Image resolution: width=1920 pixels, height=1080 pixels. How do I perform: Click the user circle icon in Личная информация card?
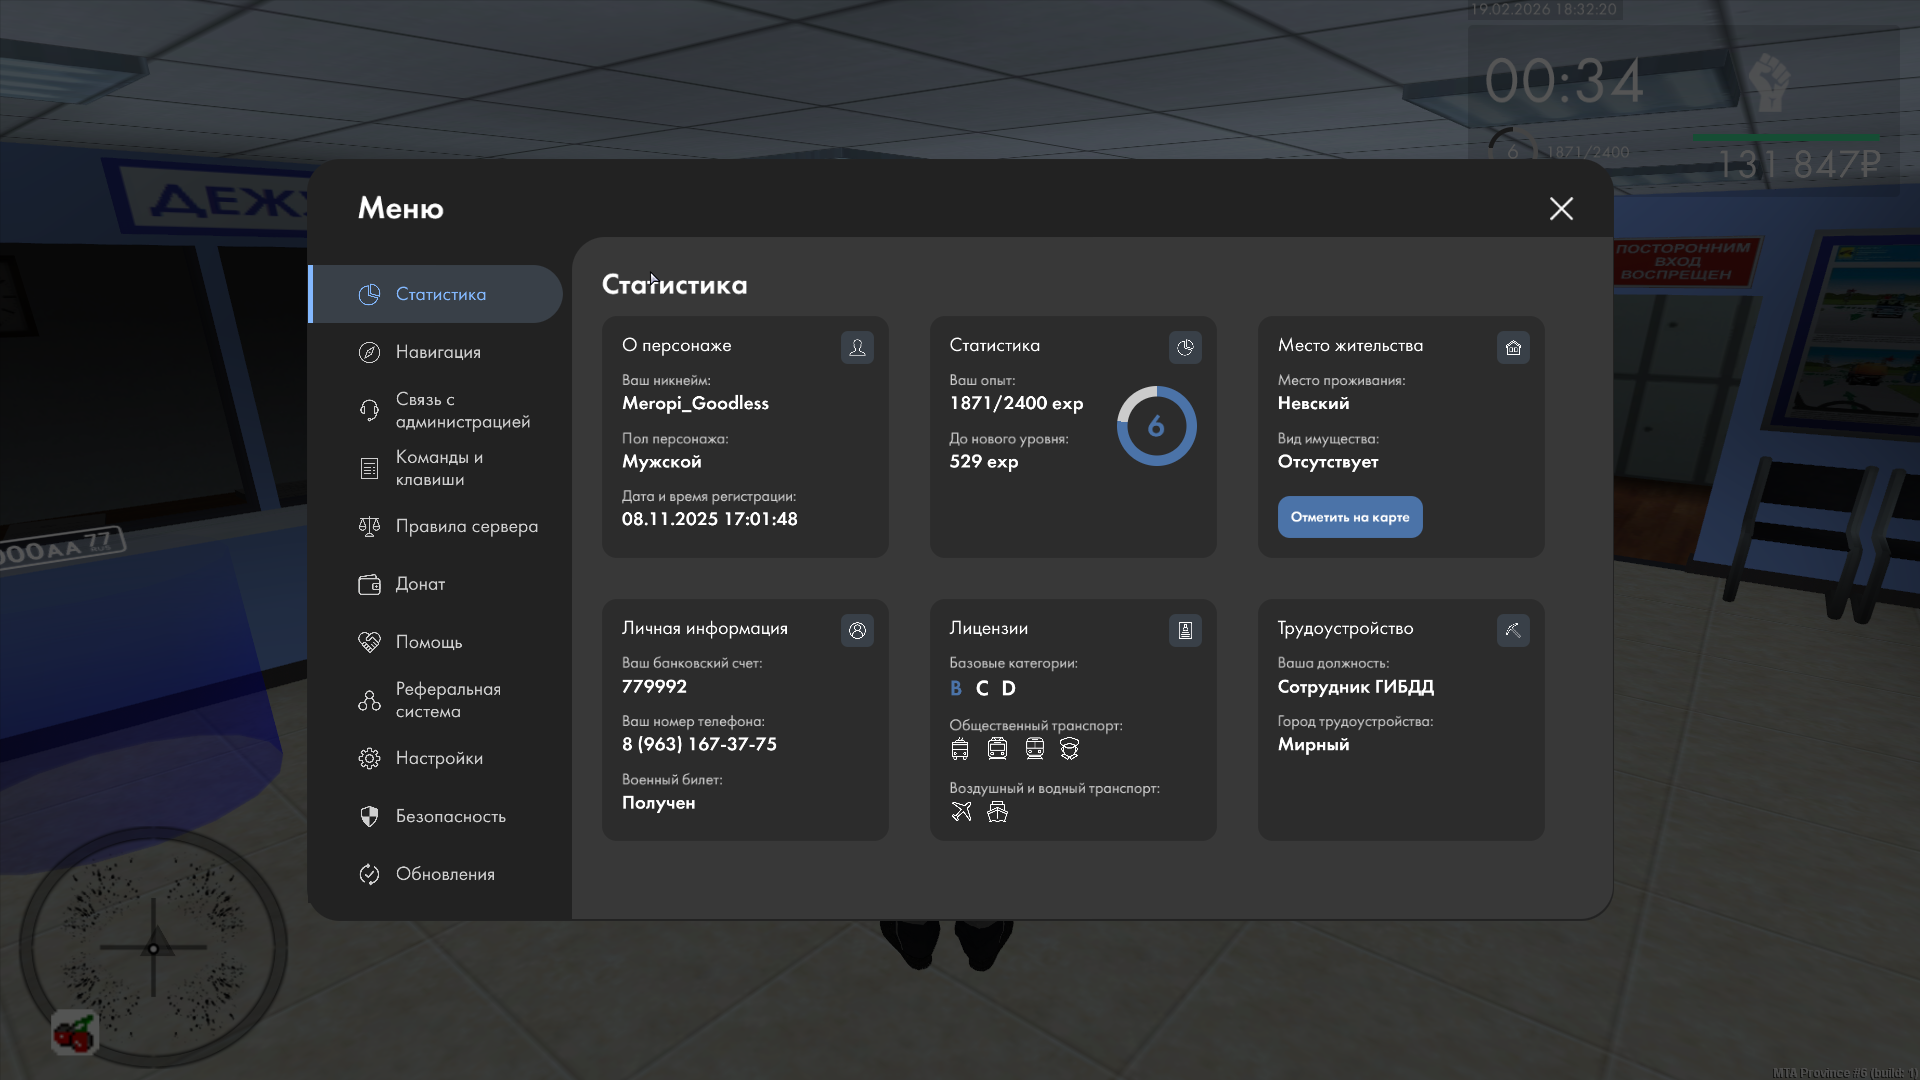click(x=857, y=630)
